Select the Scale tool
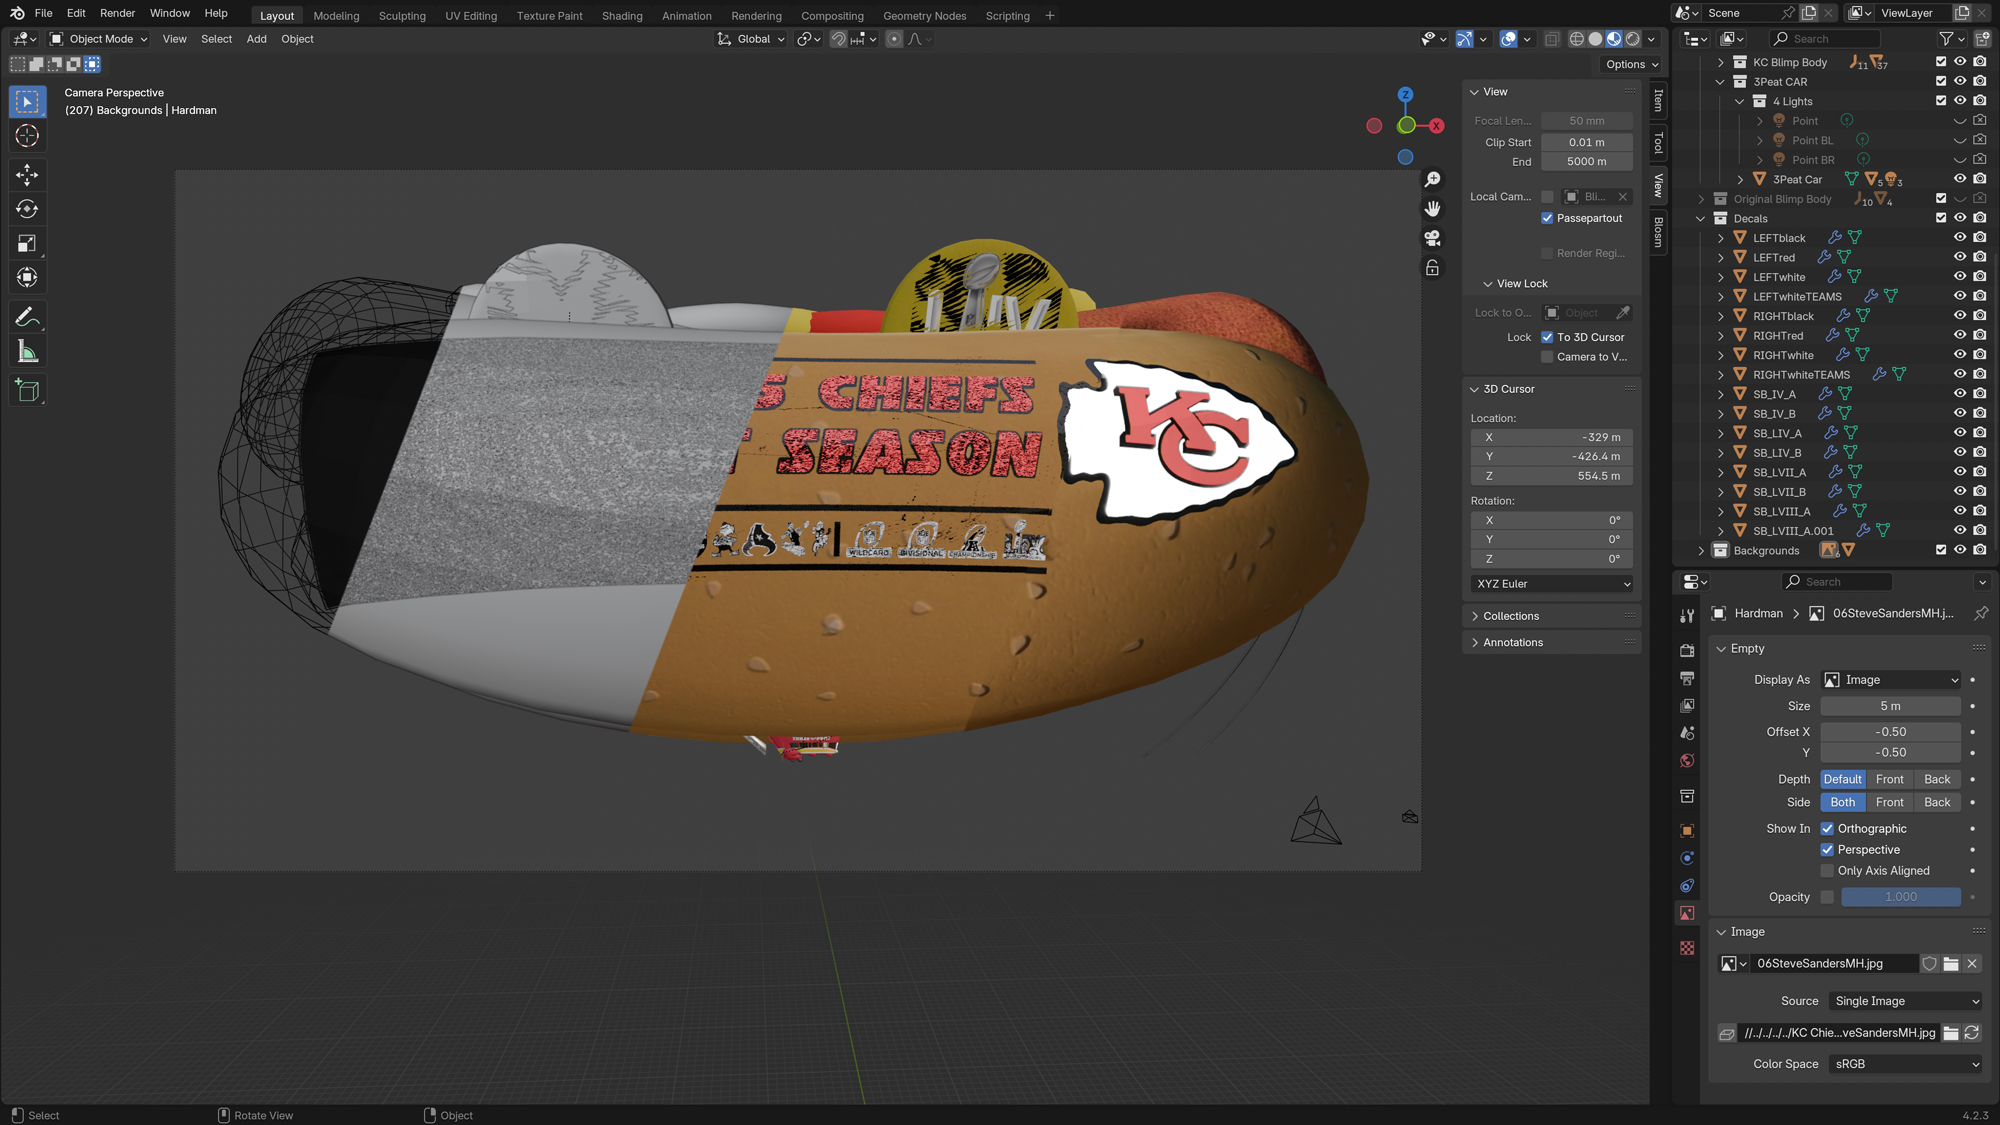Image resolution: width=2000 pixels, height=1125 pixels. (x=27, y=243)
